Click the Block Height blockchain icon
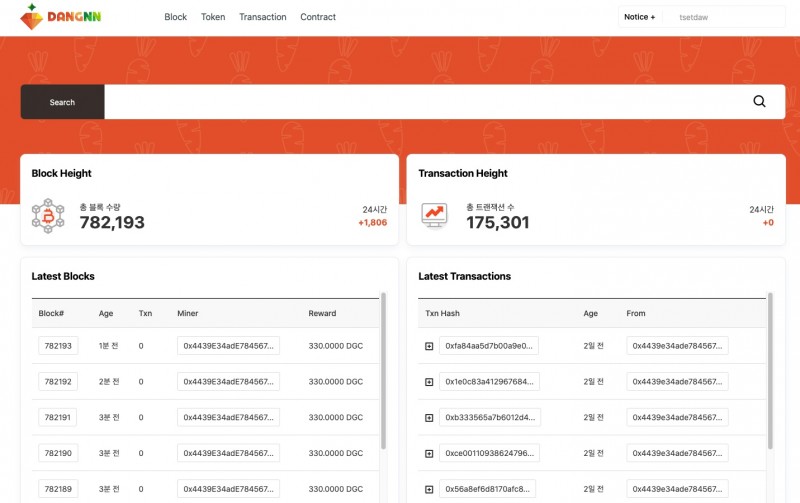 [48, 215]
